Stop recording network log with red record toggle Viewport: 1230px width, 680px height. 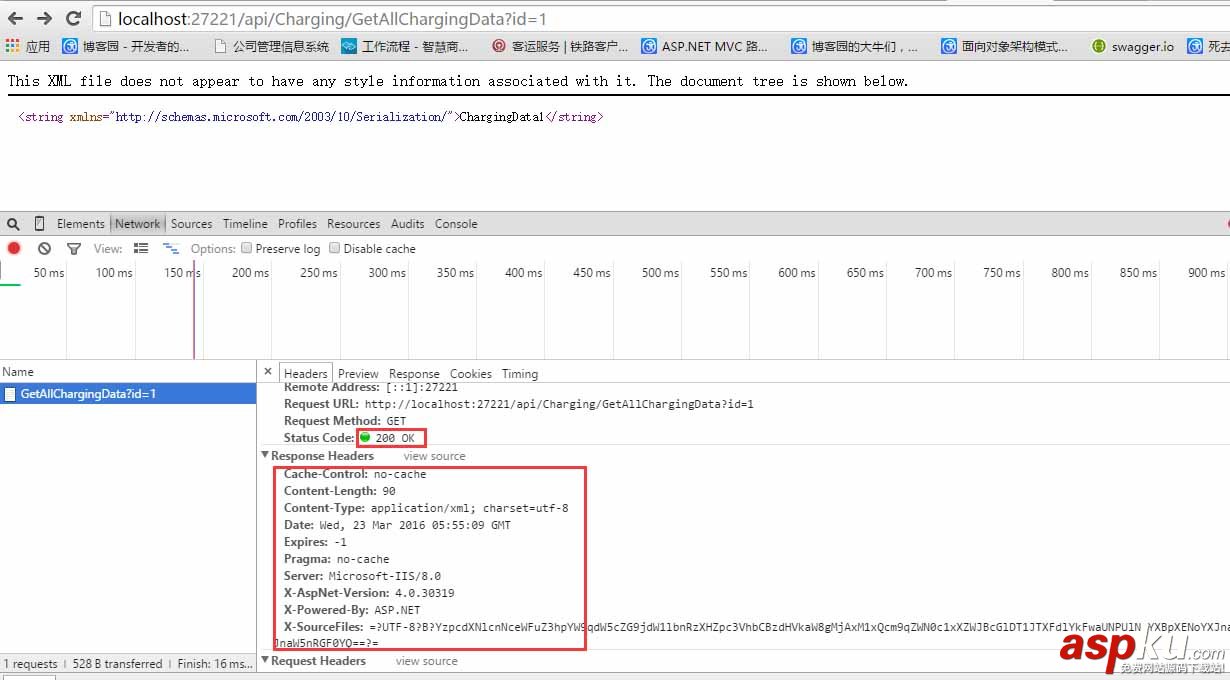coord(14,248)
